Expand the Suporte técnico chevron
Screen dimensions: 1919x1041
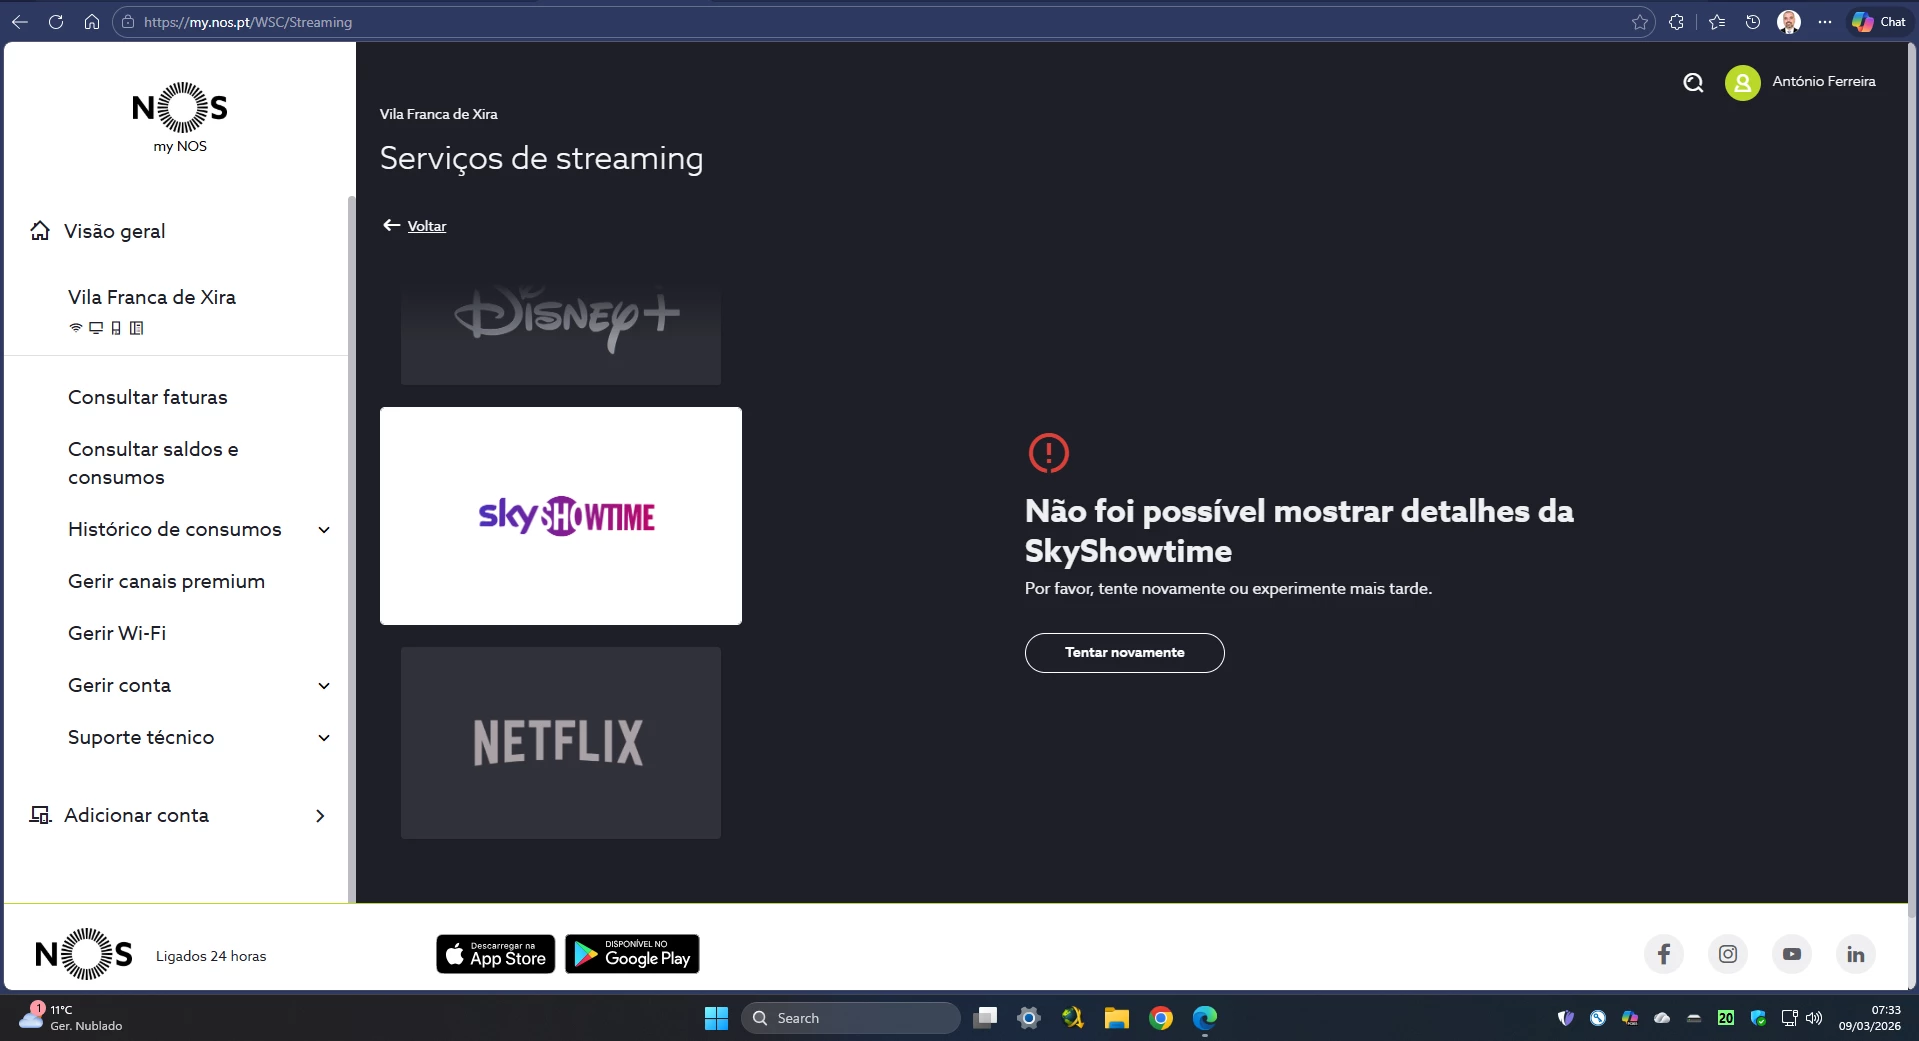[324, 738]
